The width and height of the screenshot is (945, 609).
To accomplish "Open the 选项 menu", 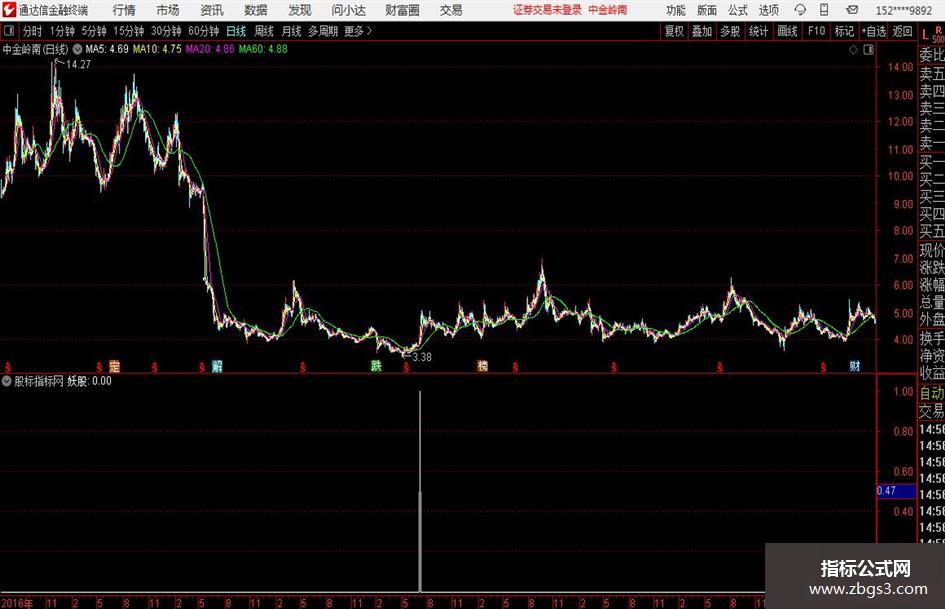I will coord(768,10).
